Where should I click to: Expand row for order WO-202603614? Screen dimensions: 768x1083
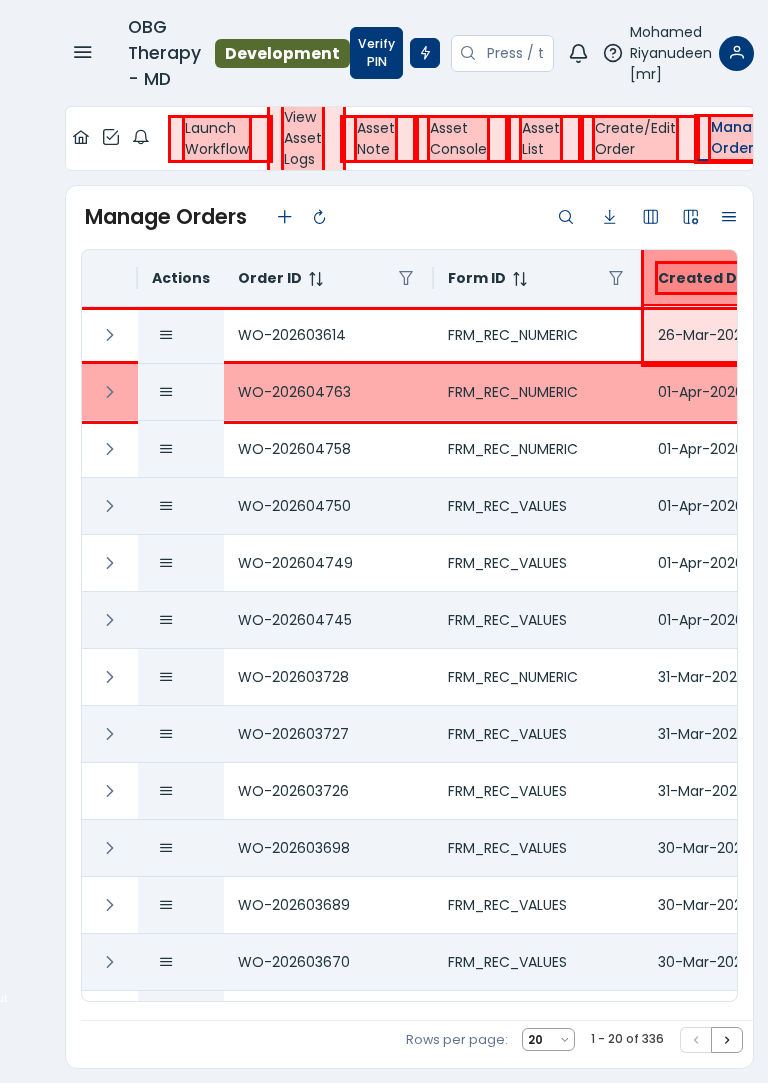click(110, 335)
